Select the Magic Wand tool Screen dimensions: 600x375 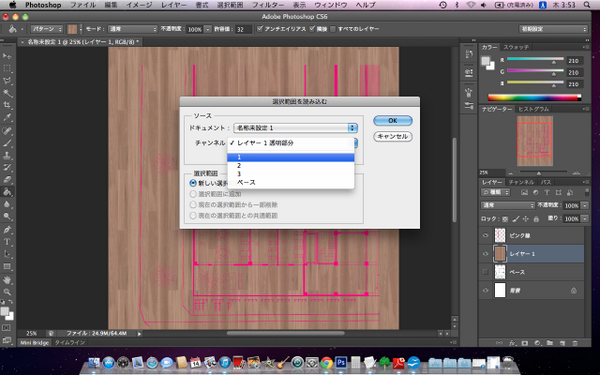(7, 93)
